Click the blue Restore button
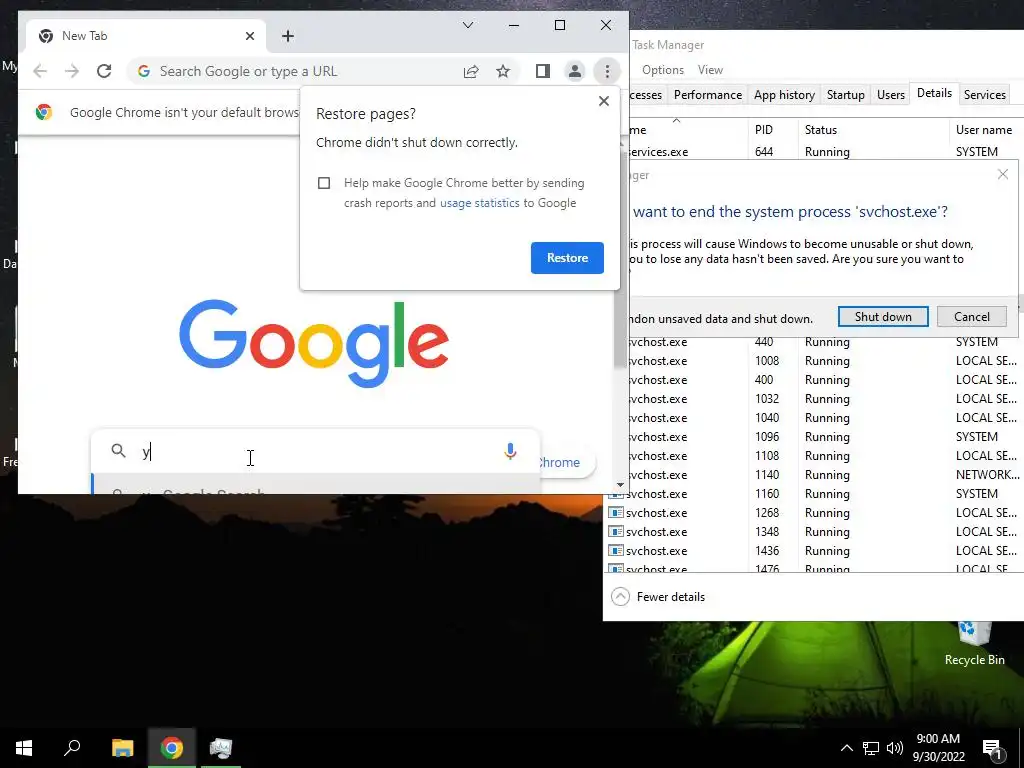 (x=567, y=258)
